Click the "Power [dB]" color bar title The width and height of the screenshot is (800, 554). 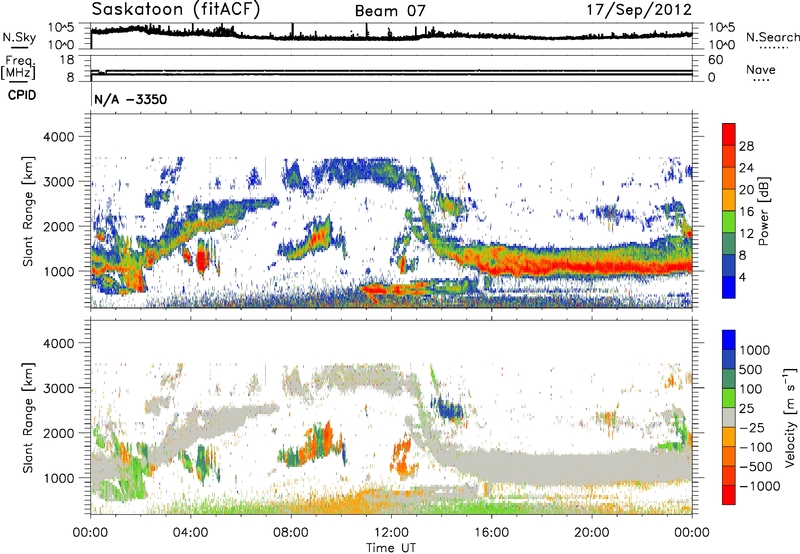point(763,211)
